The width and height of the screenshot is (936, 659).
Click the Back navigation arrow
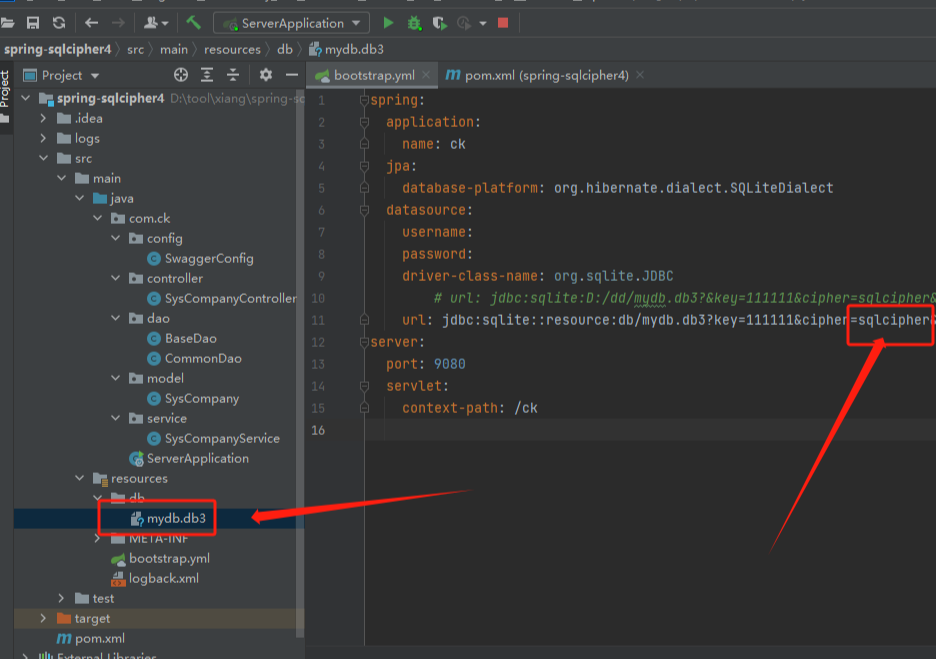91,23
